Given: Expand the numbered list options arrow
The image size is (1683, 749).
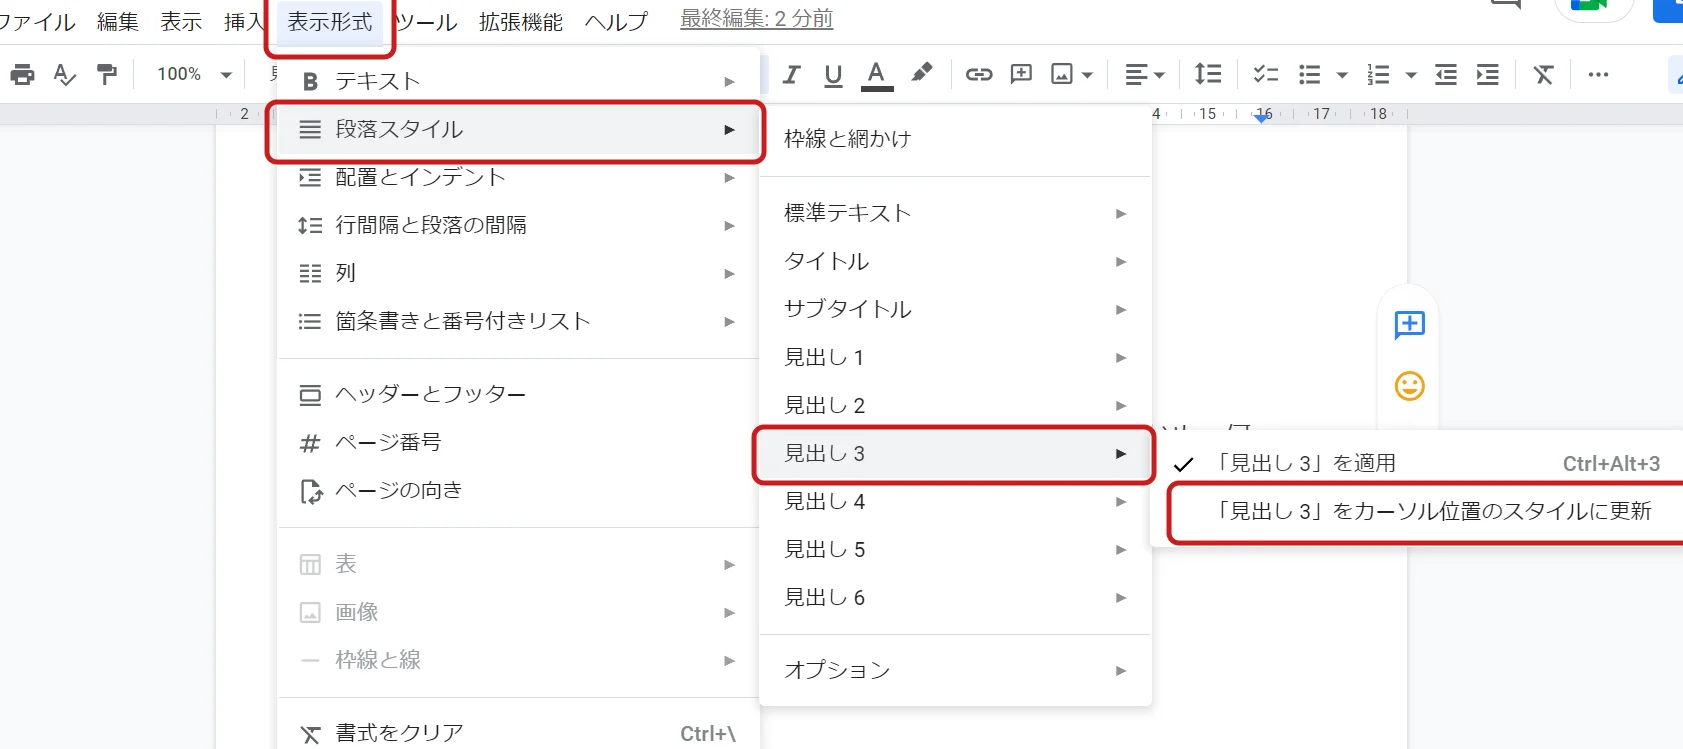Looking at the screenshot, I should pos(1411,75).
